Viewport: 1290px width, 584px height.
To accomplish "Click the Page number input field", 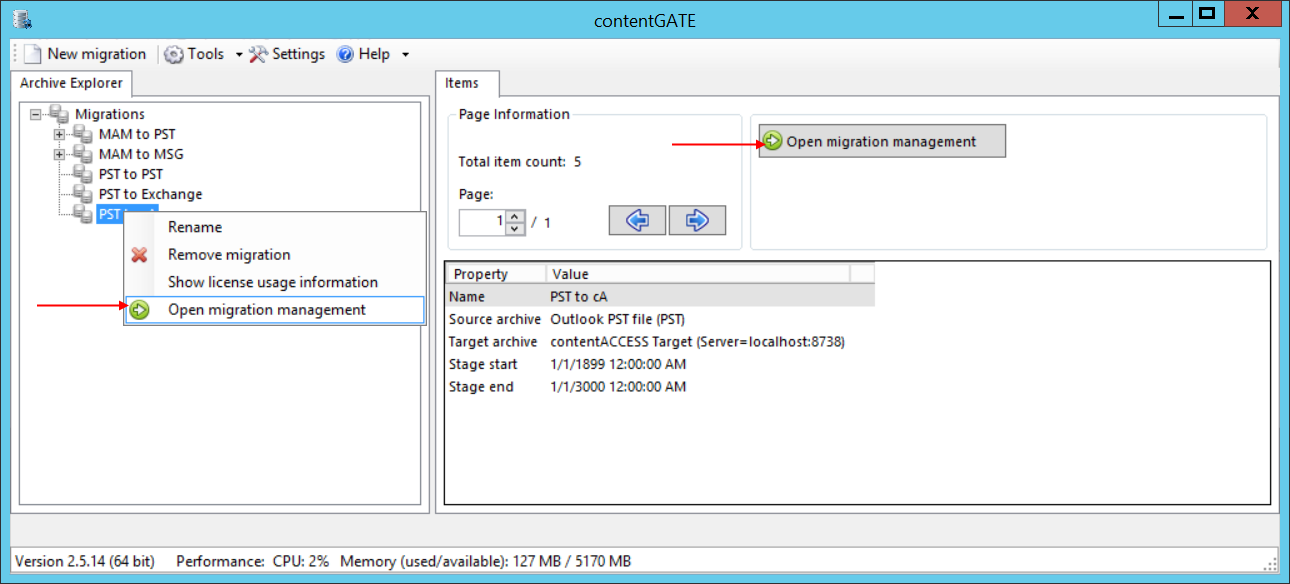I will (x=483, y=222).
